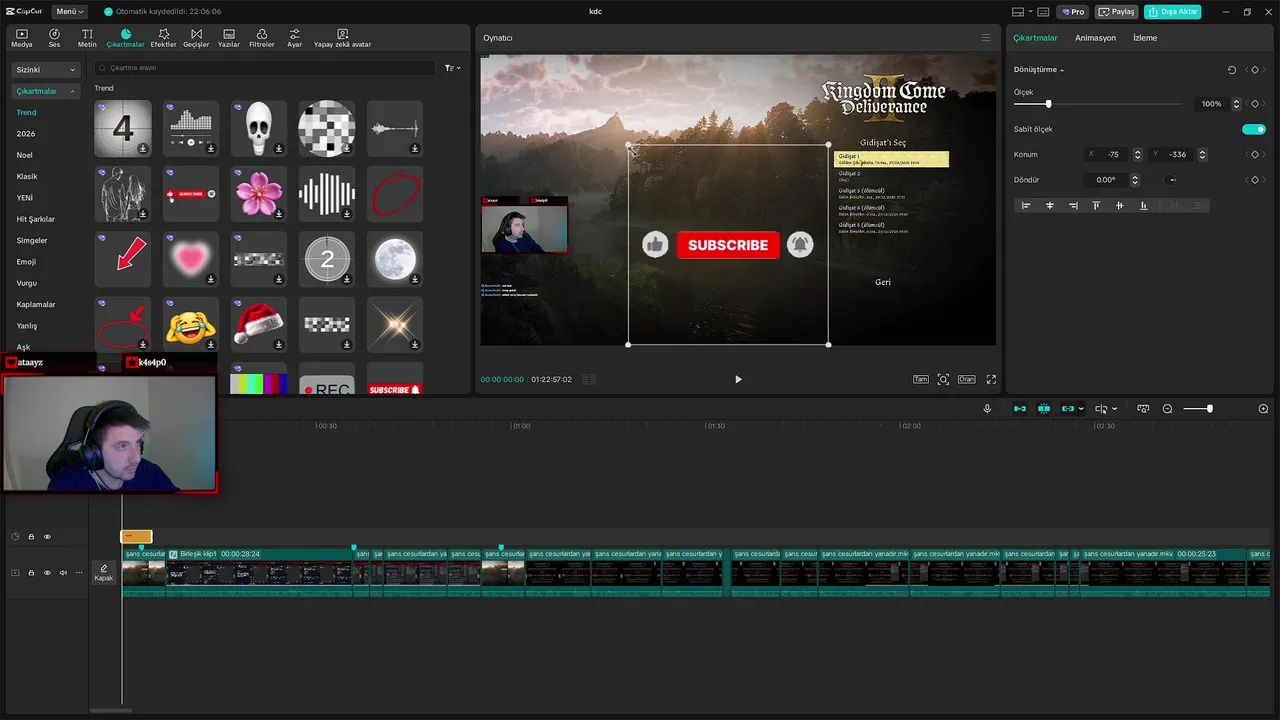1280x720 pixels.
Task: Align sticker to the top
Action: [x=1096, y=205]
